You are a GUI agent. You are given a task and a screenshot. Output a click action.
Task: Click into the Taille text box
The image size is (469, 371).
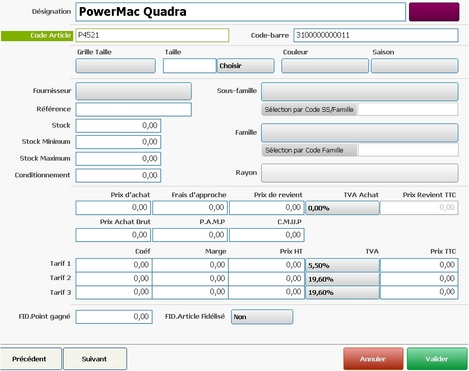coord(189,66)
